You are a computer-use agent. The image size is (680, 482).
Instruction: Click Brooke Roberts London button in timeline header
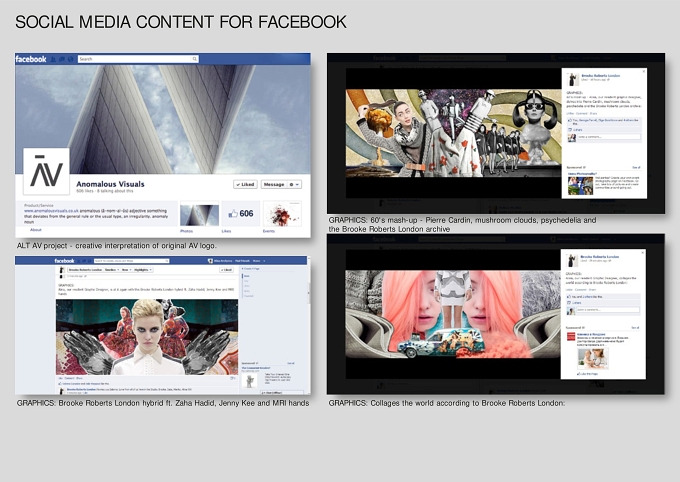85,270
